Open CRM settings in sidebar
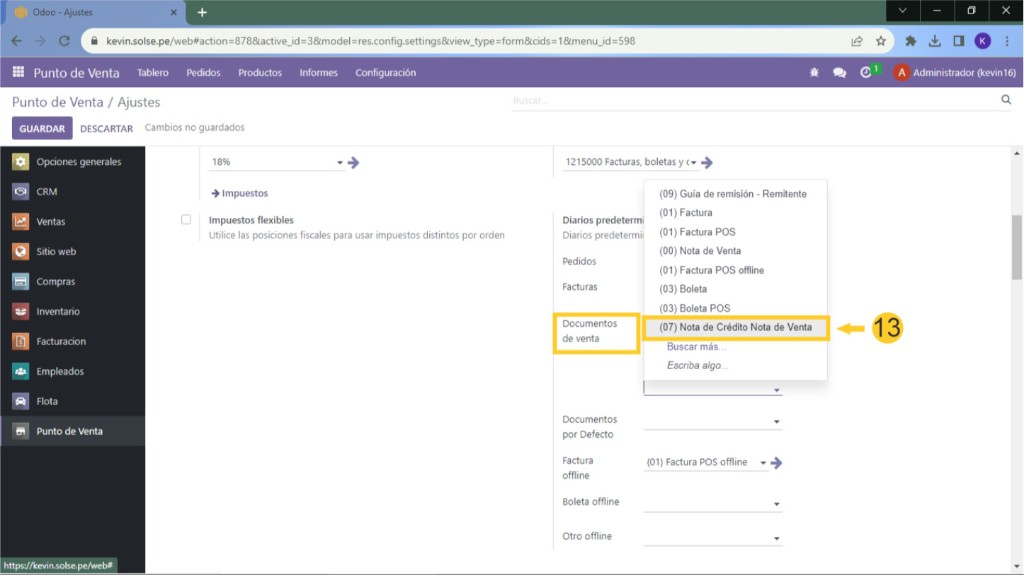 47,192
